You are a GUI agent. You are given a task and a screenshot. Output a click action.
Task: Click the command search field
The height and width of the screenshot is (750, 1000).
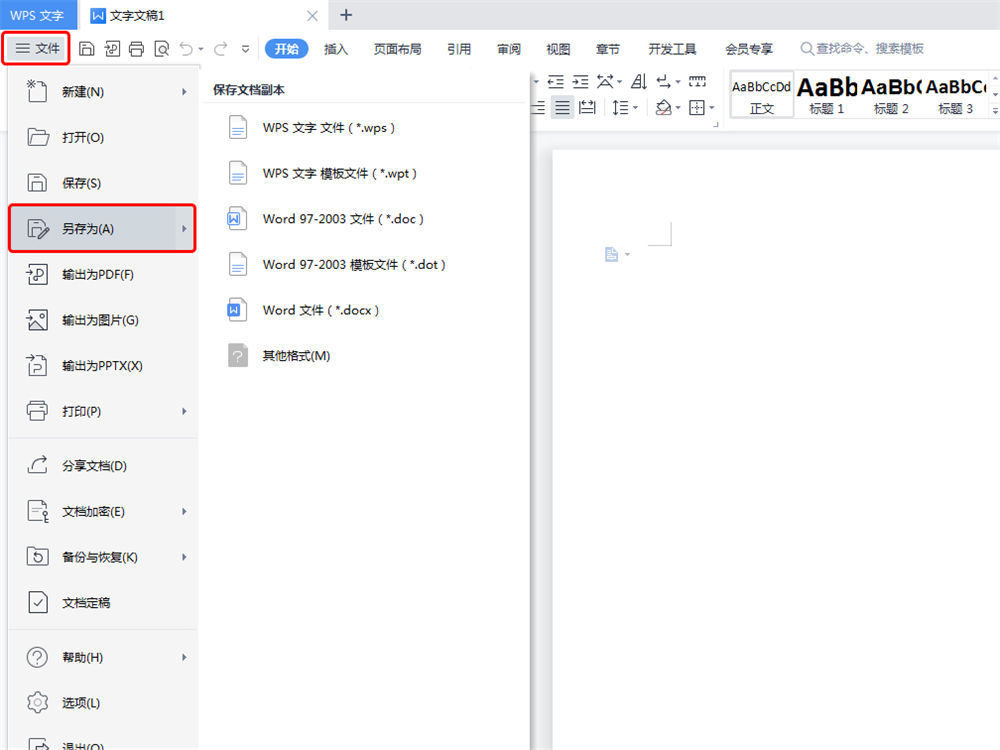(x=868, y=48)
